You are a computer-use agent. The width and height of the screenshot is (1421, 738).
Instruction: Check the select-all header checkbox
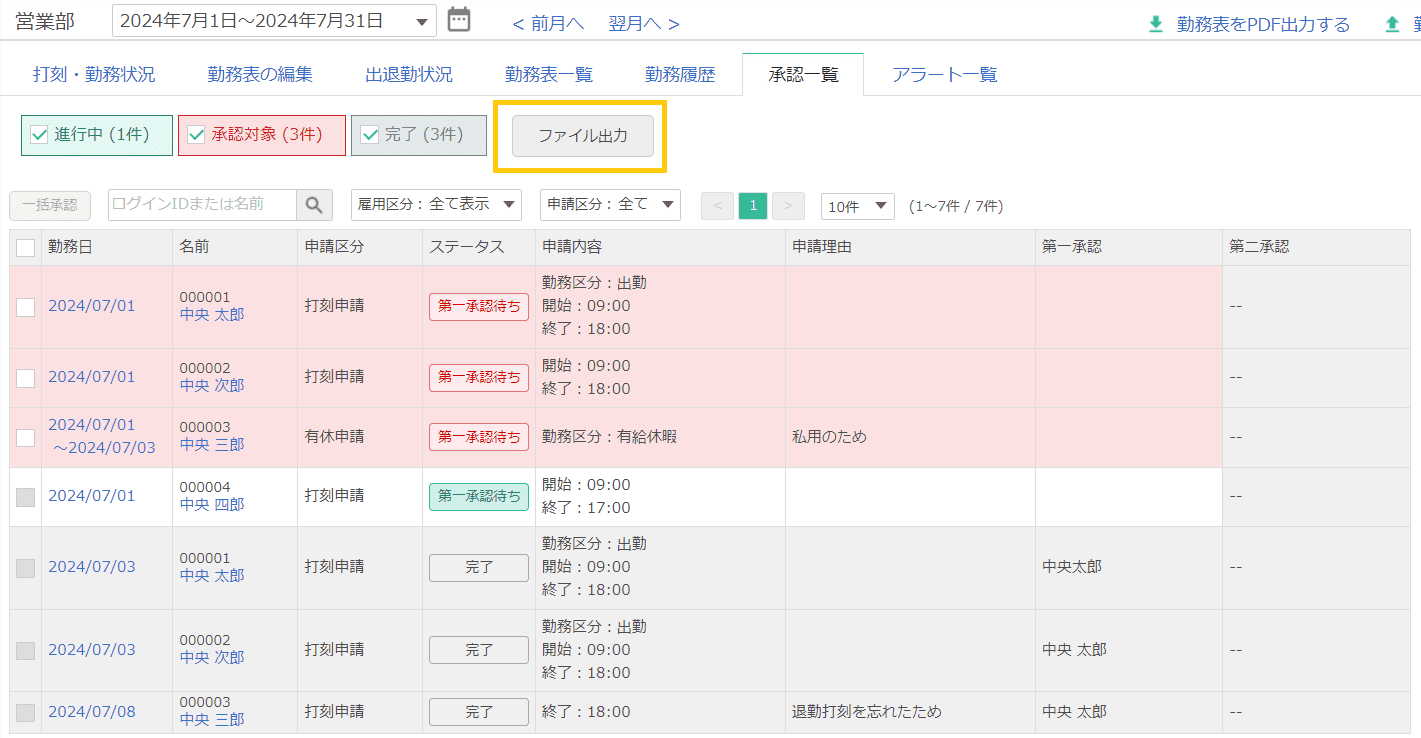pyautogui.click(x=26, y=248)
